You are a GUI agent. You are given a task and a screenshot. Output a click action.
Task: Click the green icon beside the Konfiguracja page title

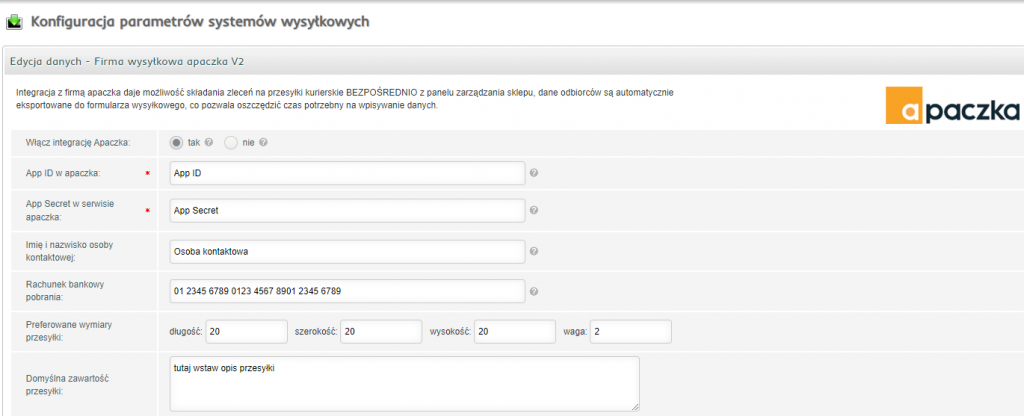click(15, 20)
